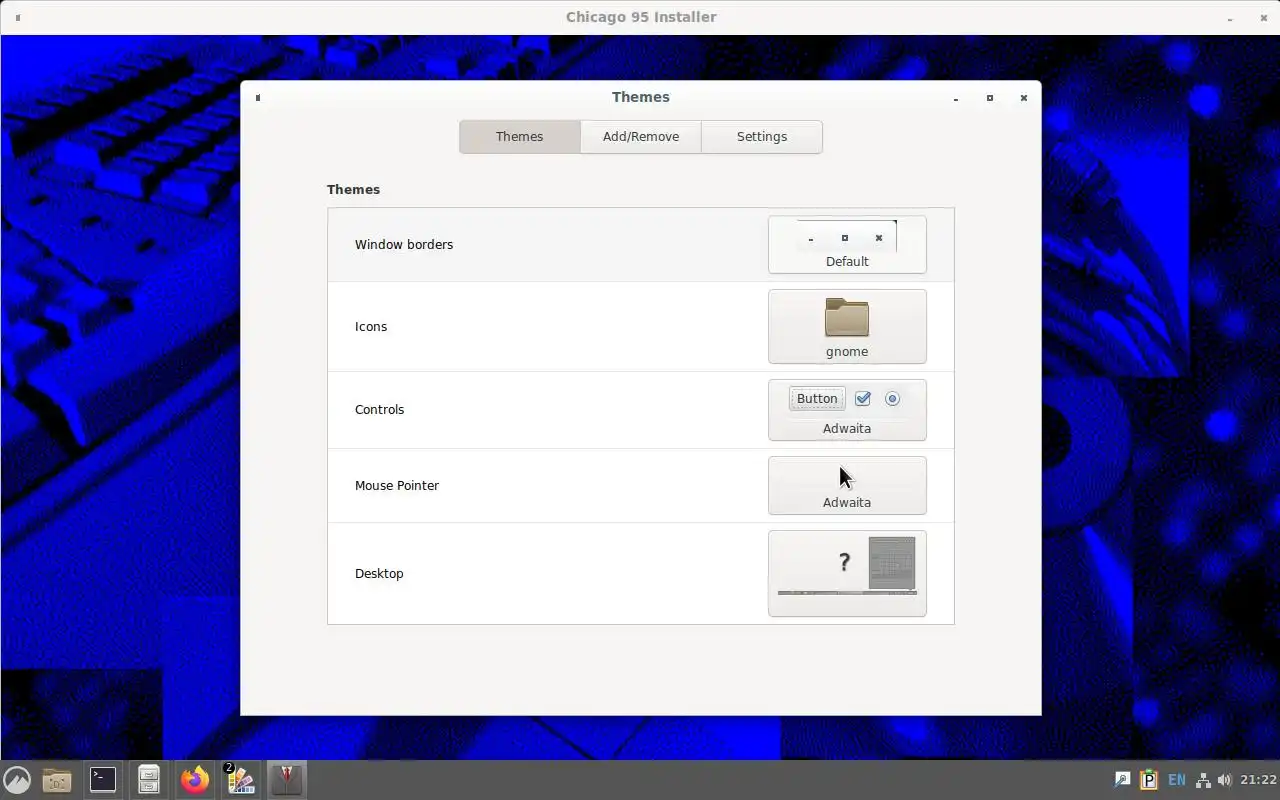This screenshot has width=1280, height=800.
Task: Open the main menu mountain icon in the taskbar
Action: tap(17, 779)
